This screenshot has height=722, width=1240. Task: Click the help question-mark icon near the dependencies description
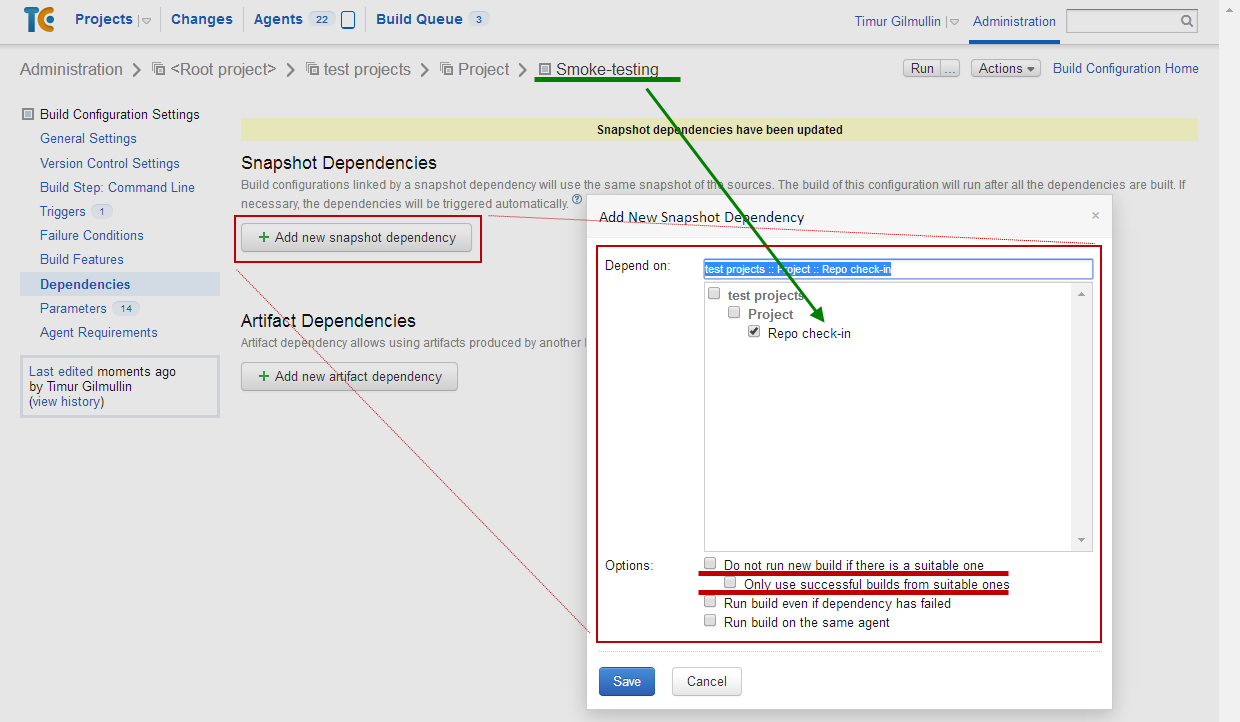tap(576, 198)
